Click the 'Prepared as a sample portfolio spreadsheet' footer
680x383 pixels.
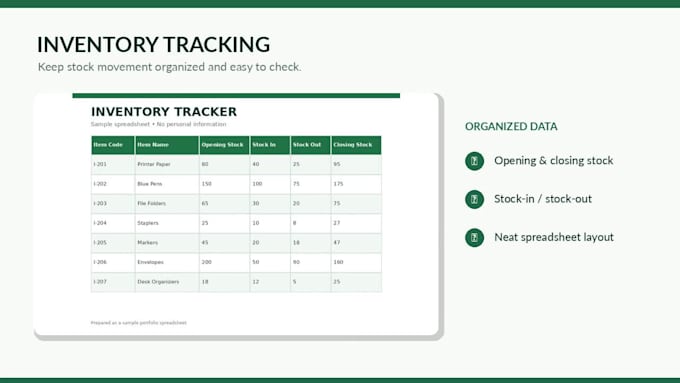tap(139, 323)
